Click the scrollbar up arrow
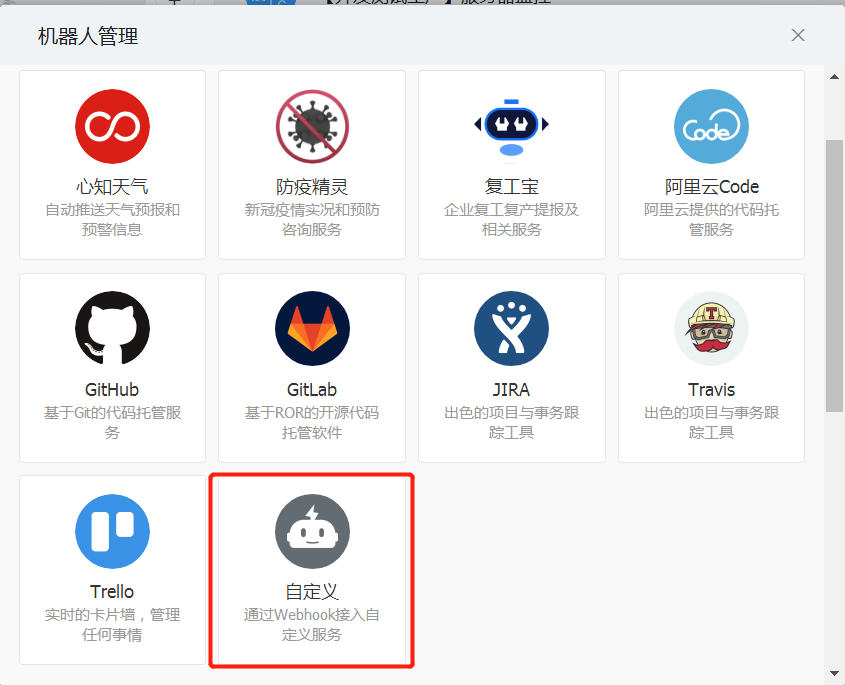This screenshot has height=685, width=845. pyautogui.click(x=834, y=77)
